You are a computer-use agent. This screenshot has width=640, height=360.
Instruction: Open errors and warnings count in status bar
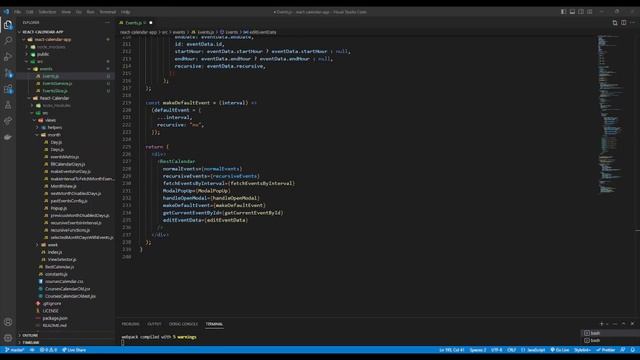pos(48,350)
